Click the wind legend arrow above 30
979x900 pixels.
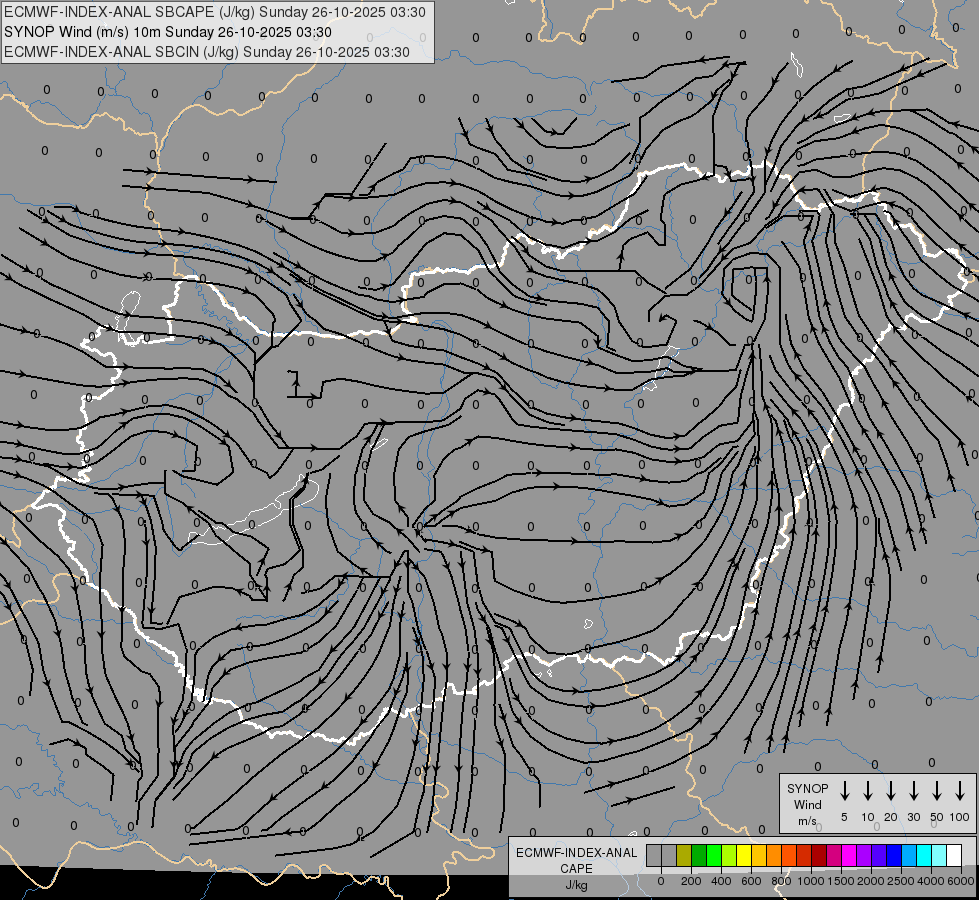pos(913,791)
